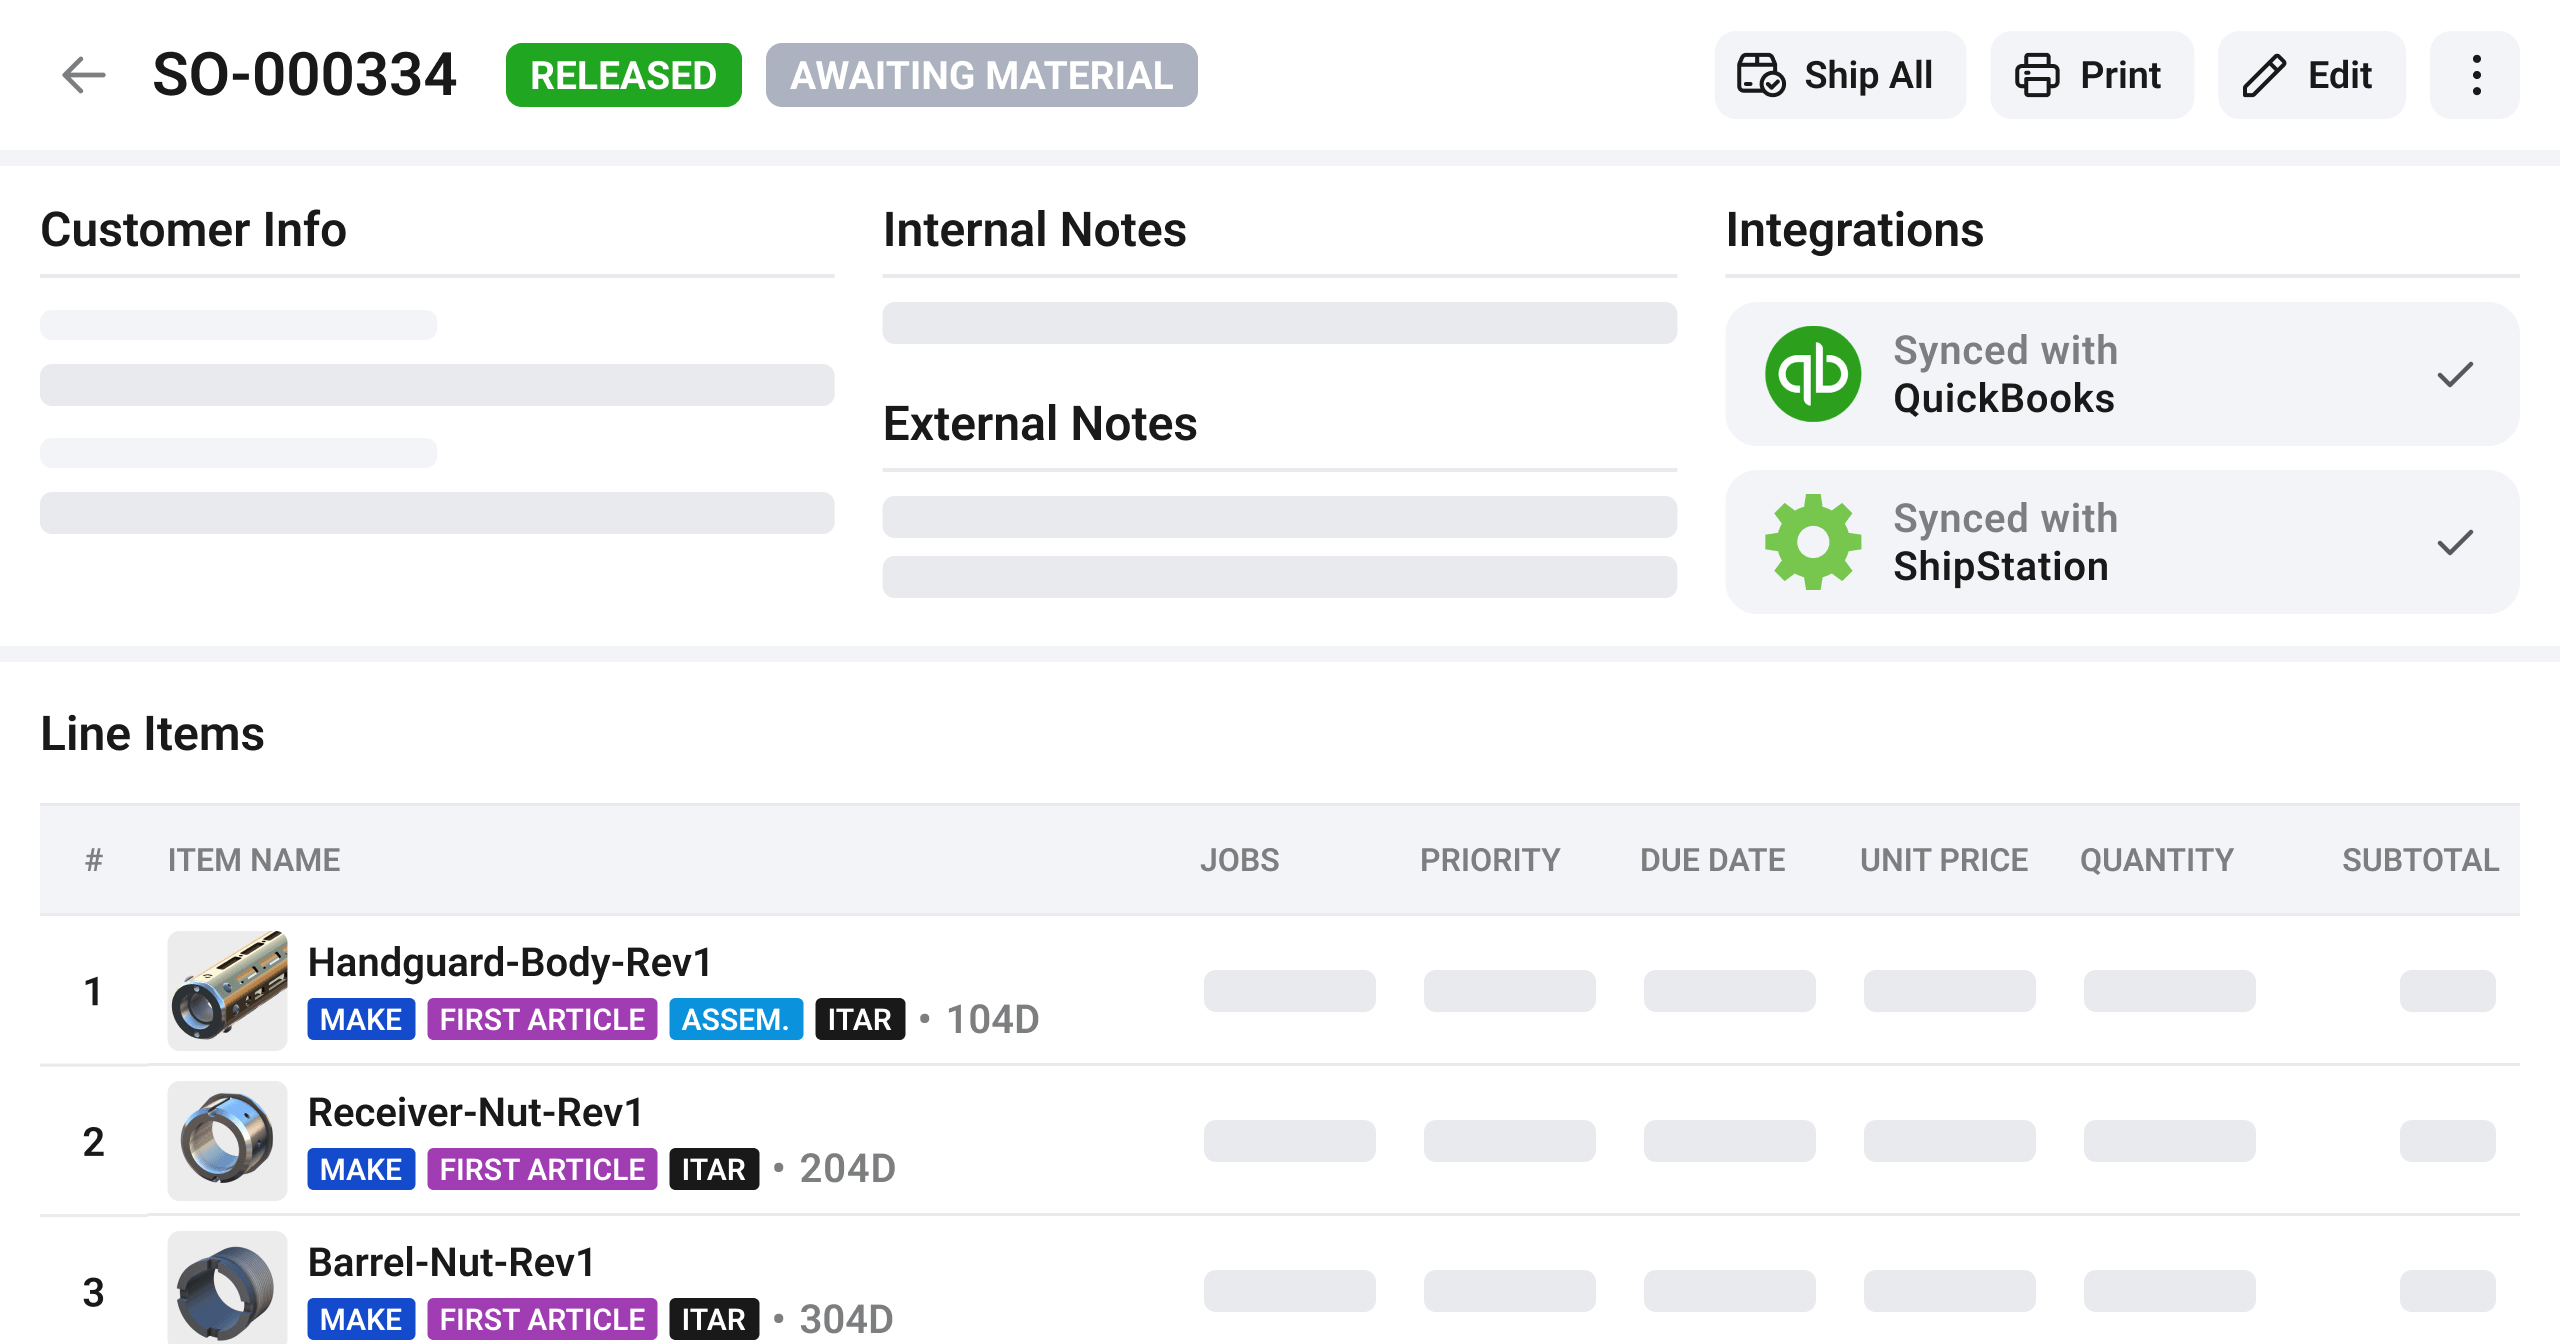
Task: Click the ITAR tag on Receiver-Nut-Rev1
Action: (714, 1169)
